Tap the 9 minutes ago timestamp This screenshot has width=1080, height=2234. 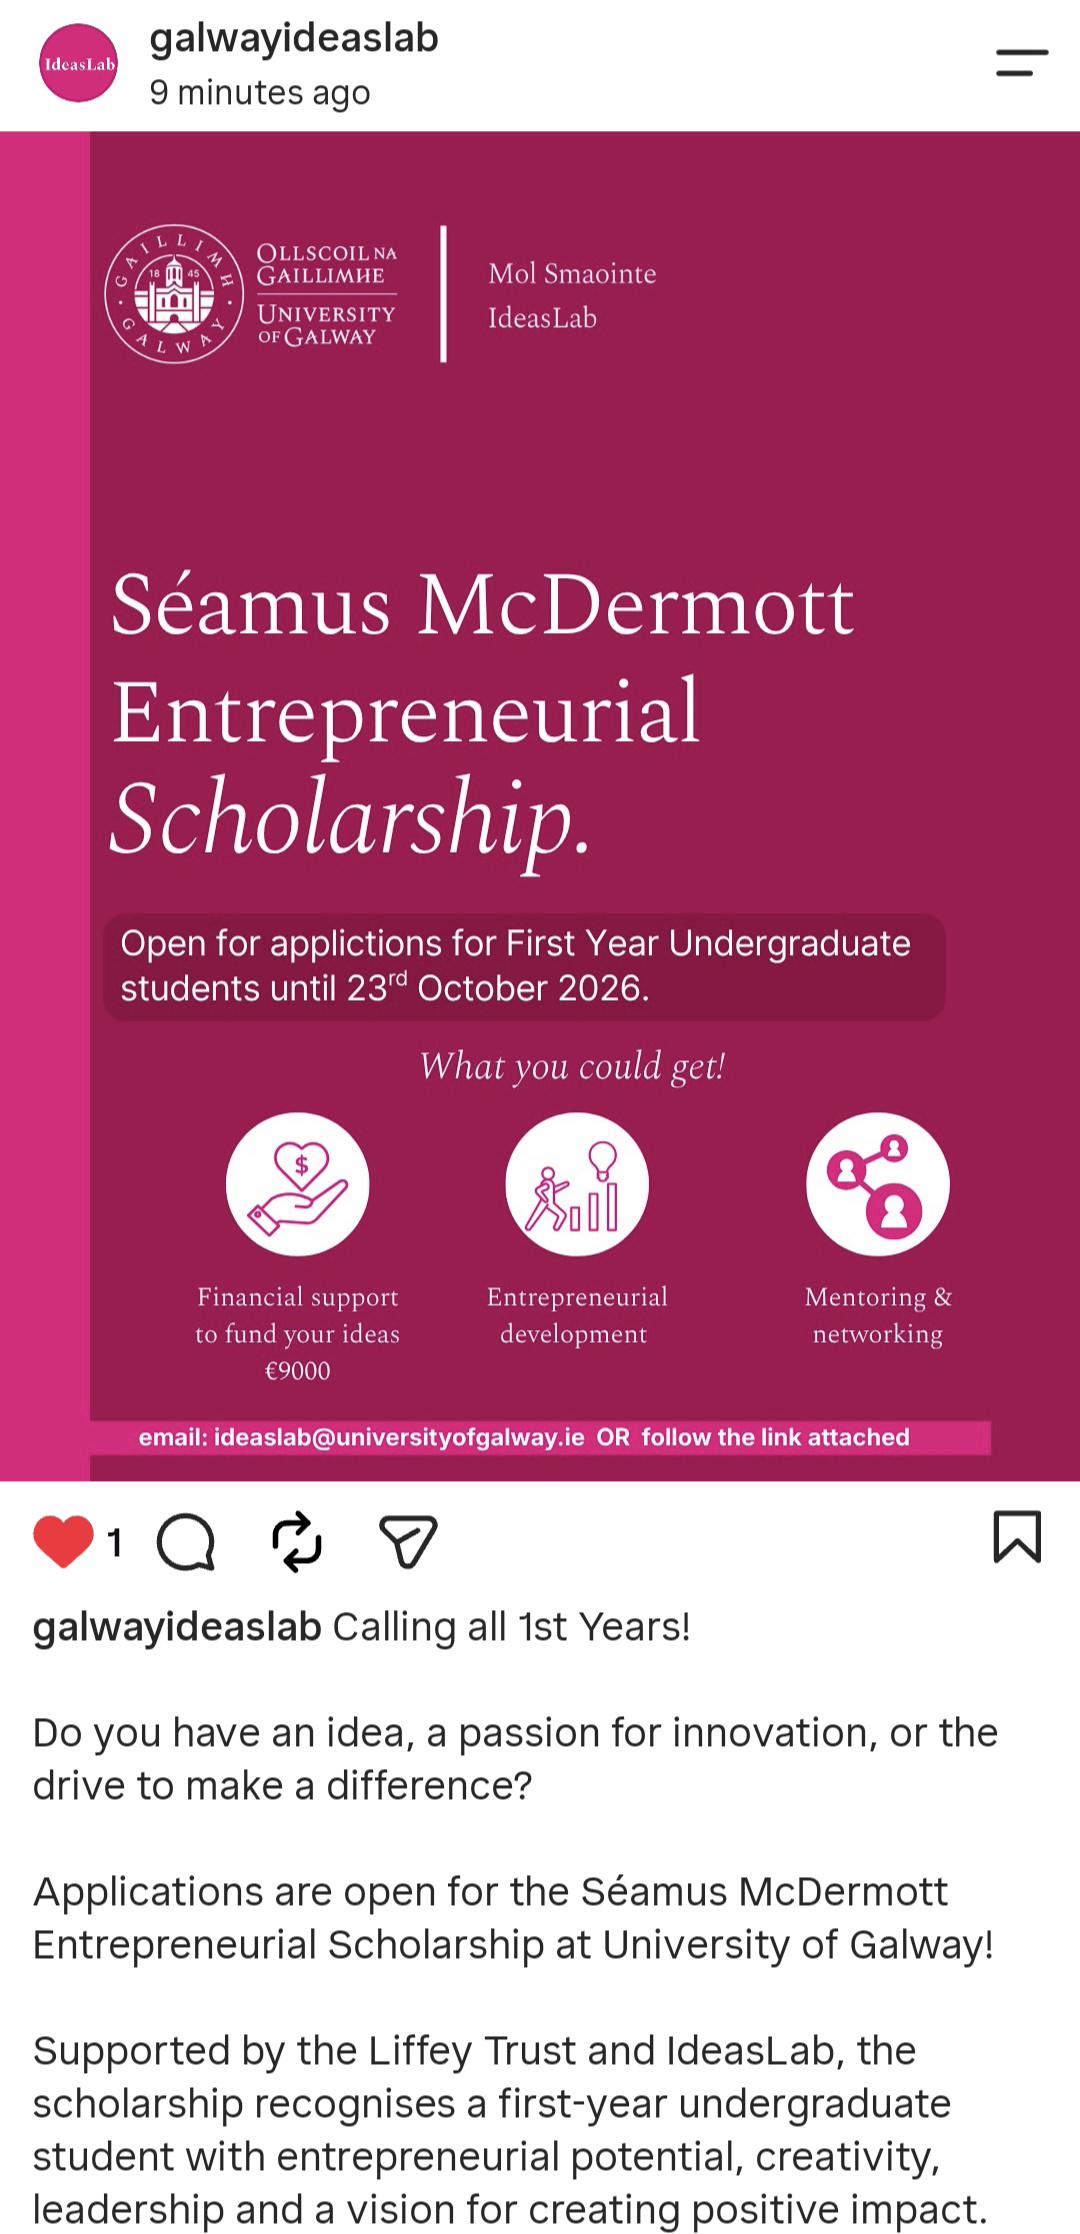260,93
